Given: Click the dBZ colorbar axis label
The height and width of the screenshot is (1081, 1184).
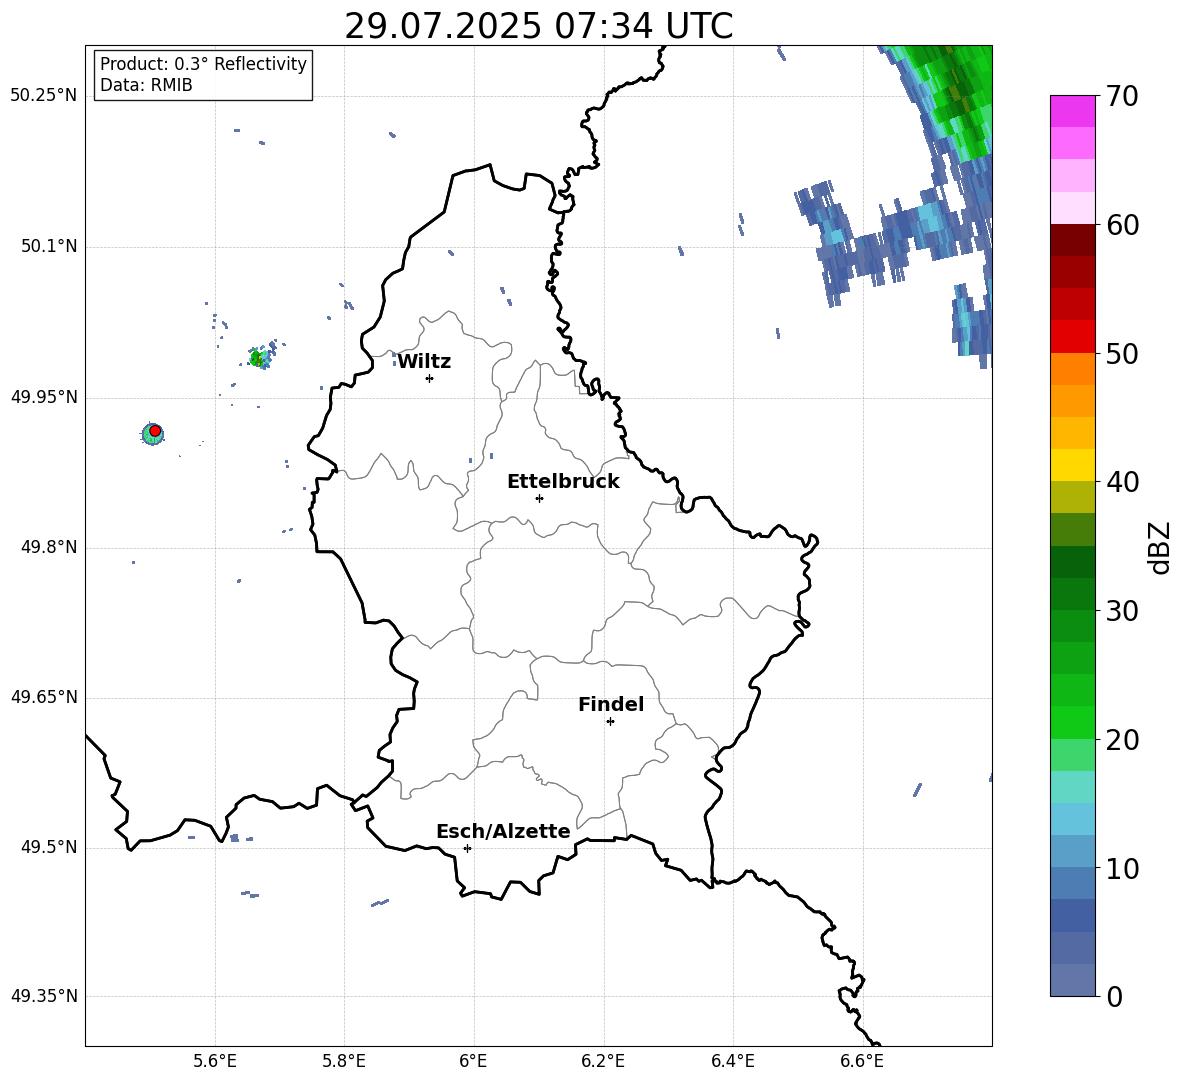Looking at the screenshot, I should click(1159, 547).
